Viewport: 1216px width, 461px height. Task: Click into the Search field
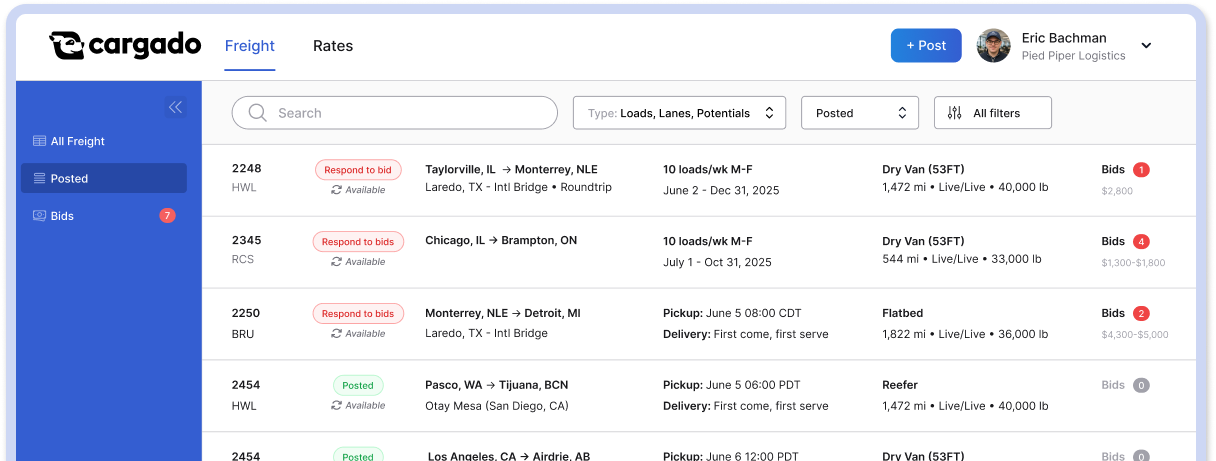(x=395, y=113)
